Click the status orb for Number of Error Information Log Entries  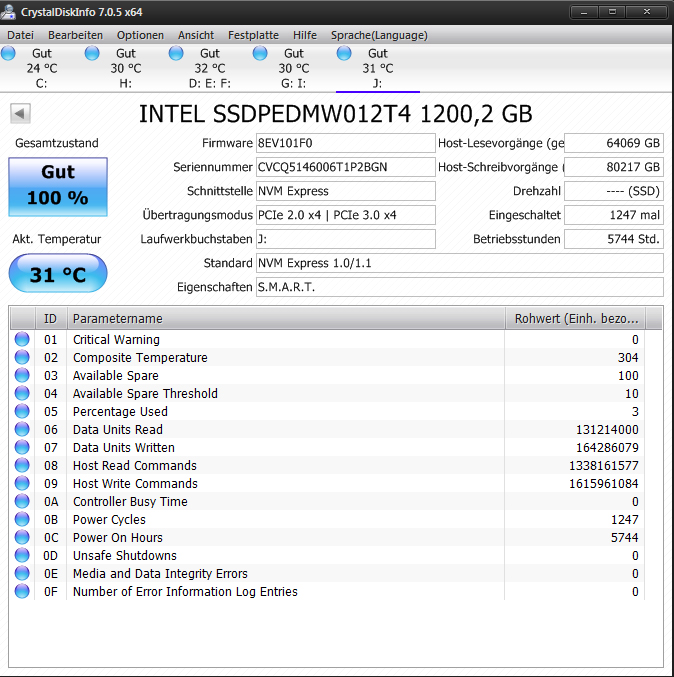(22, 591)
